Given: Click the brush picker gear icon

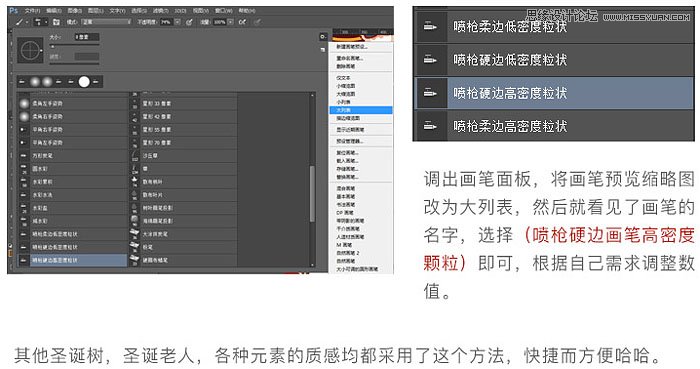Looking at the screenshot, I should (x=323, y=37).
